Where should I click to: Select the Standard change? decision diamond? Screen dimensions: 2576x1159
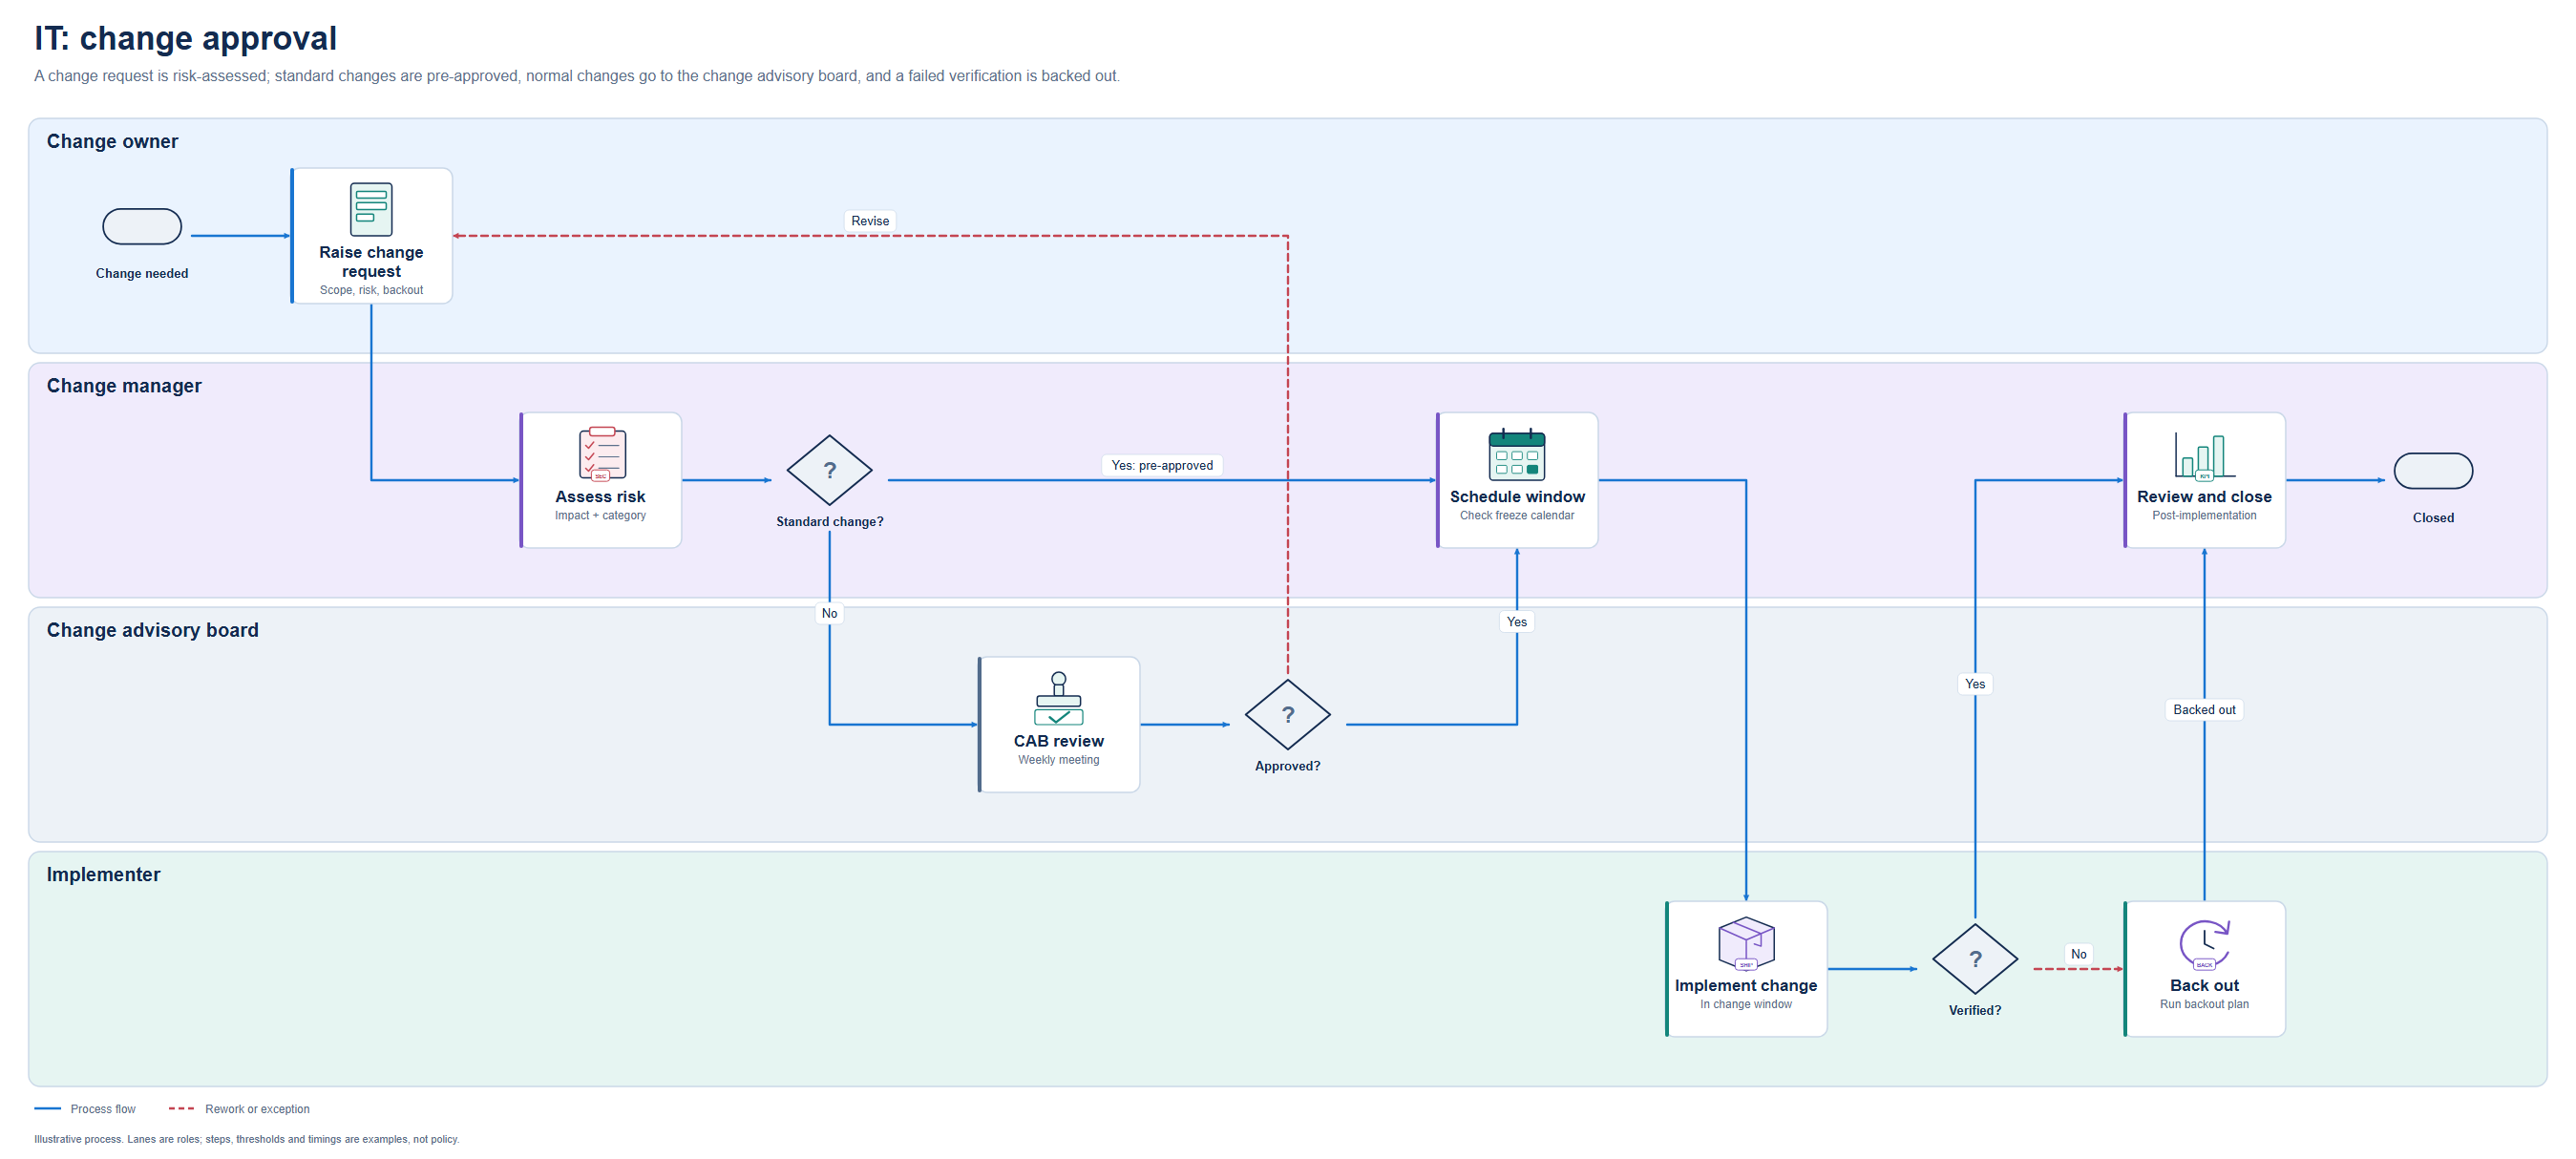point(829,470)
